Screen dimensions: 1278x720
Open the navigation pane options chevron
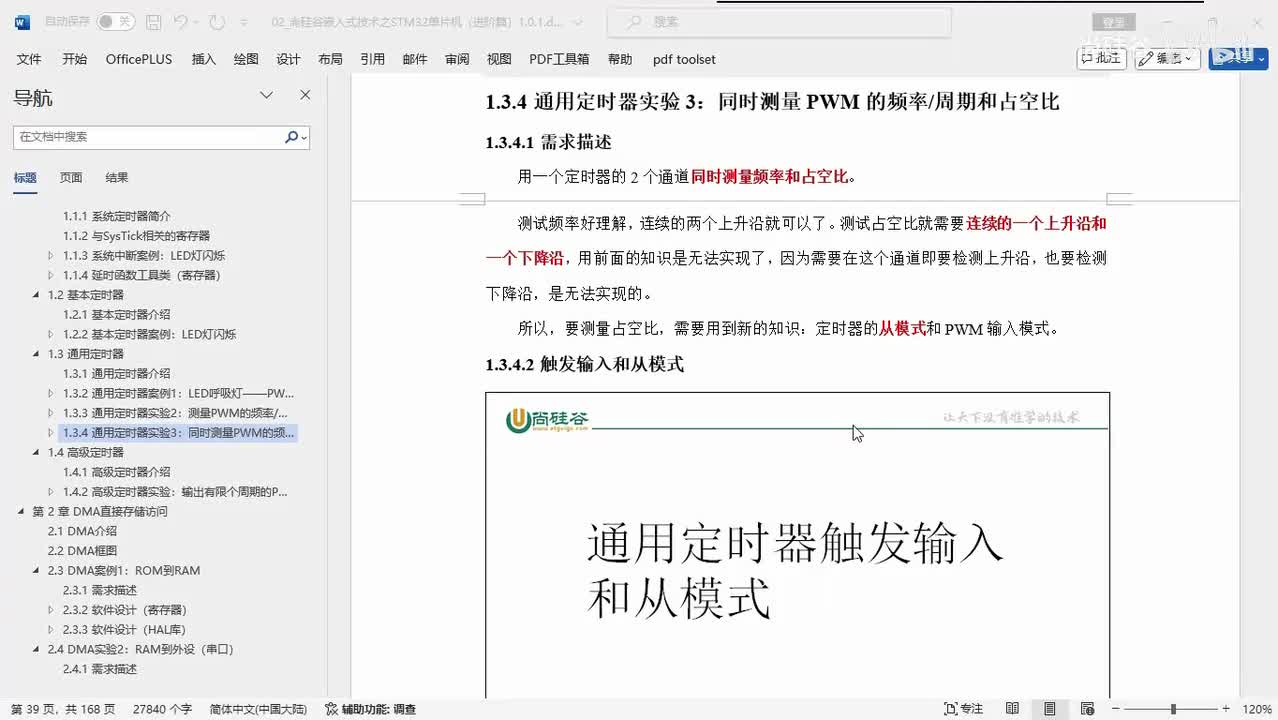coord(267,95)
